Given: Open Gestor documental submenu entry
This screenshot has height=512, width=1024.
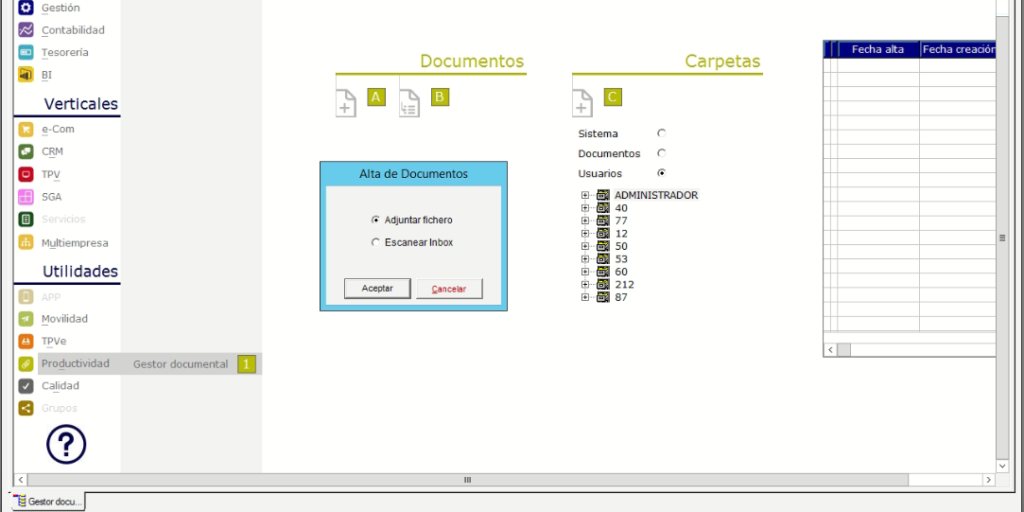Looking at the screenshot, I should (180, 364).
